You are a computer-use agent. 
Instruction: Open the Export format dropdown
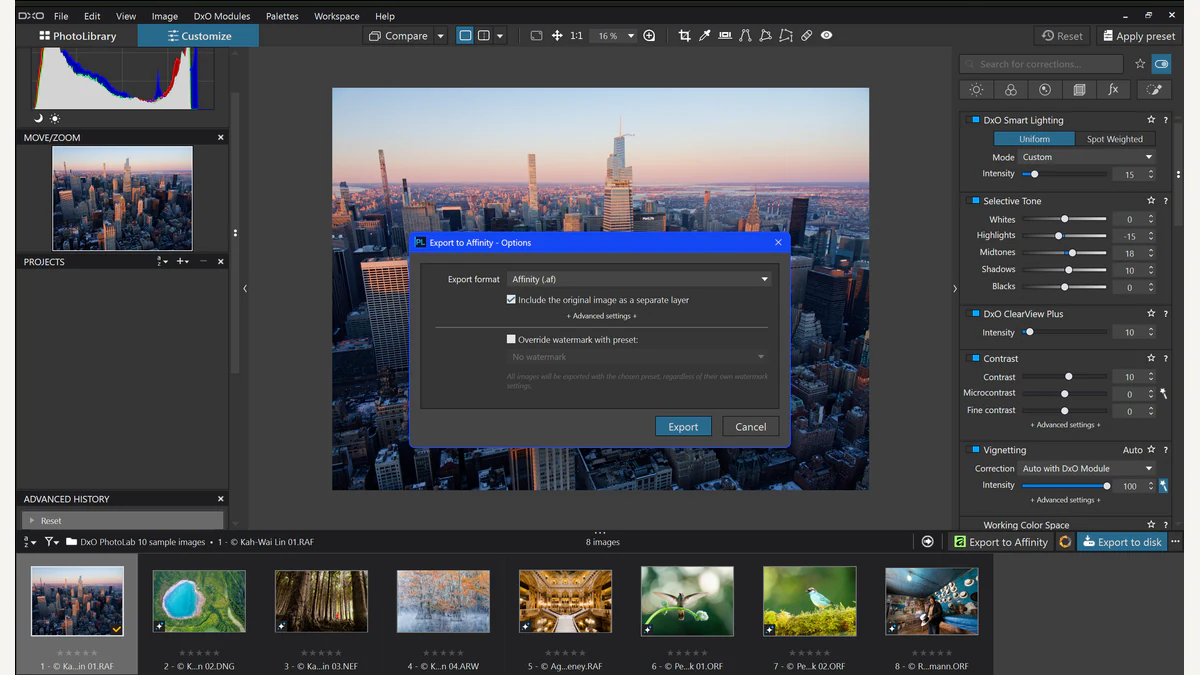(x=640, y=279)
